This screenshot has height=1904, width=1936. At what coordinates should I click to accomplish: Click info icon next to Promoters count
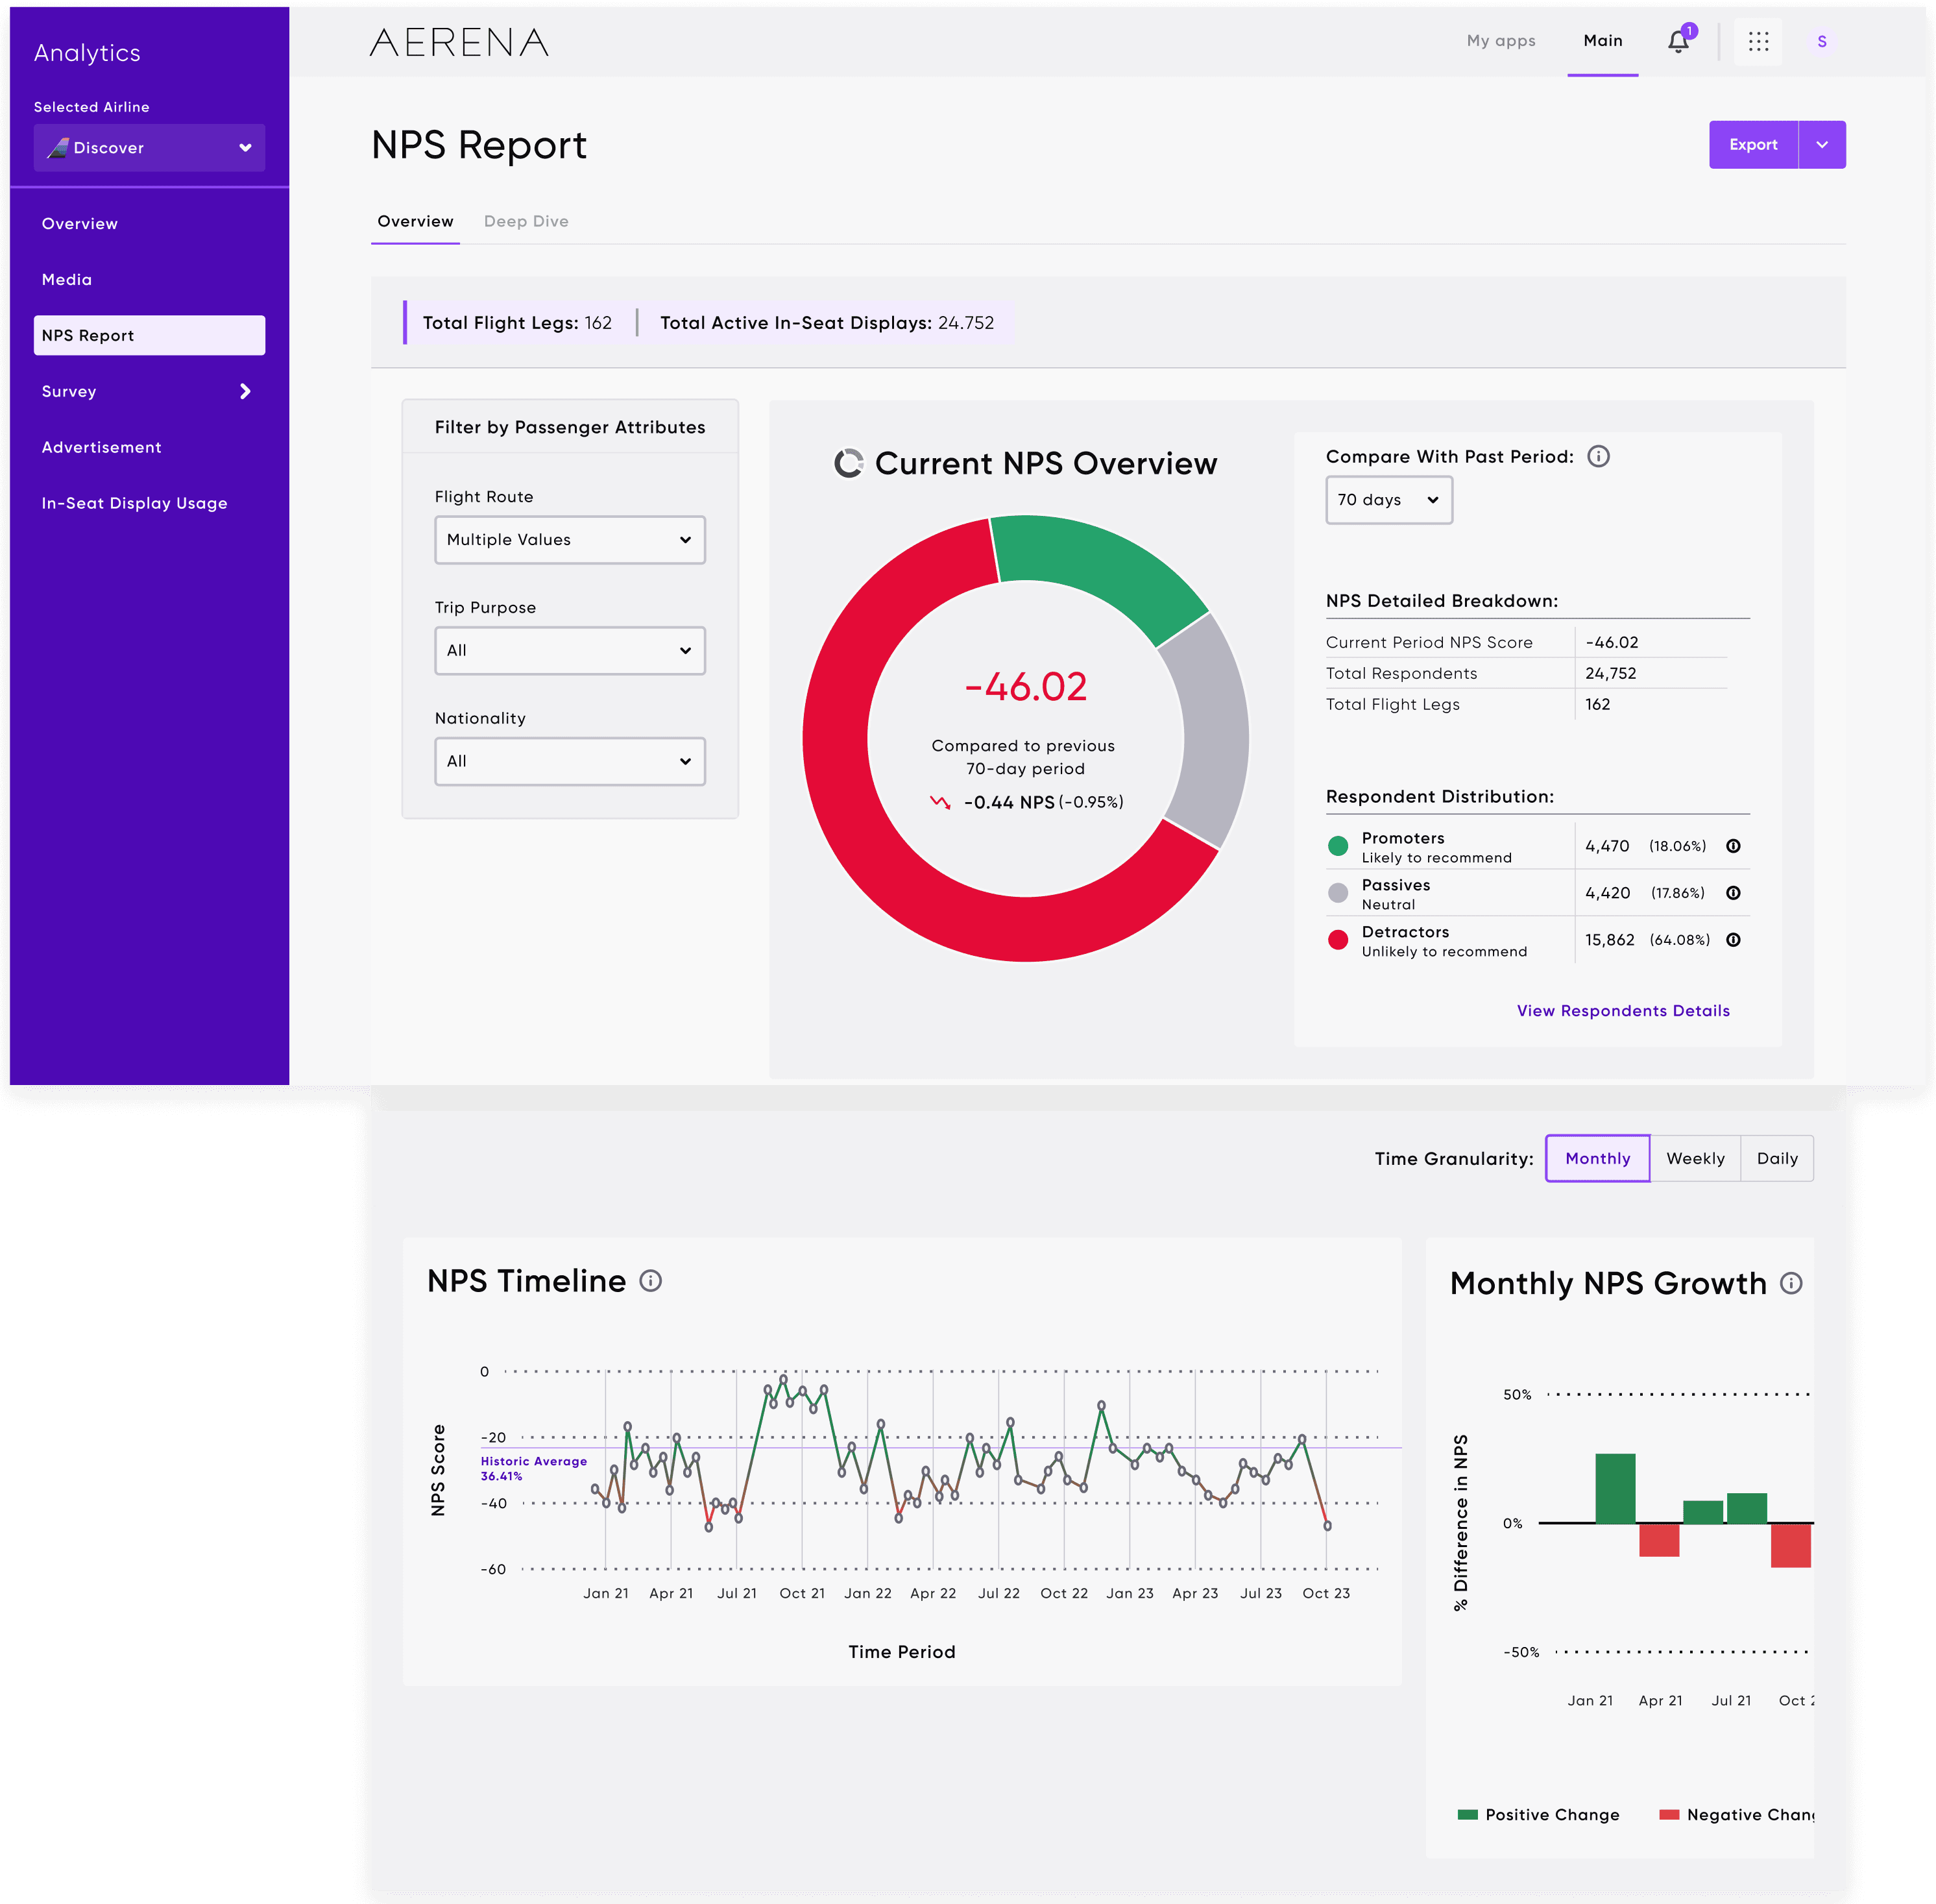1733,846
